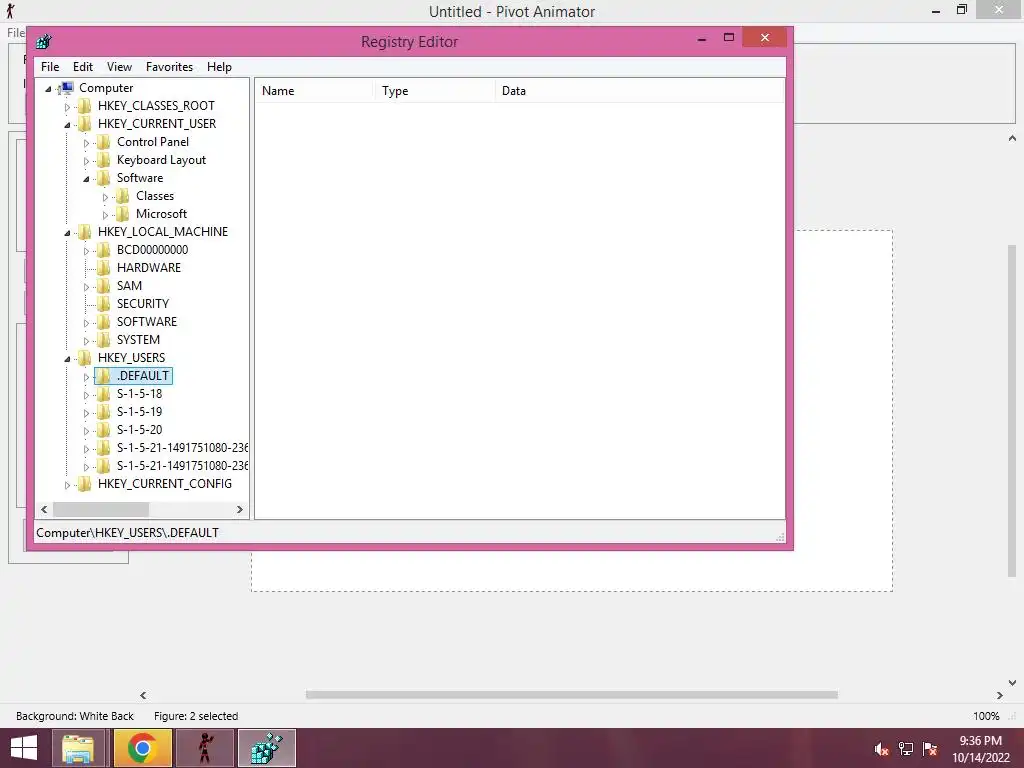Click the Pivot Animator File menu
1024x768 pixels.
(x=16, y=33)
